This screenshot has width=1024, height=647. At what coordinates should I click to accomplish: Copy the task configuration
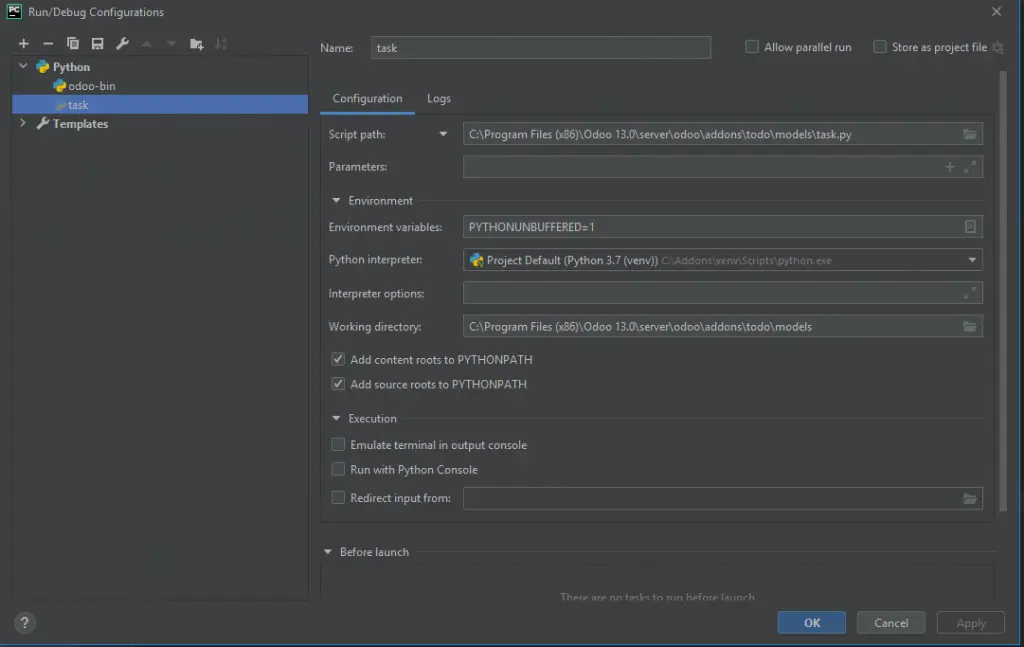click(71, 43)
